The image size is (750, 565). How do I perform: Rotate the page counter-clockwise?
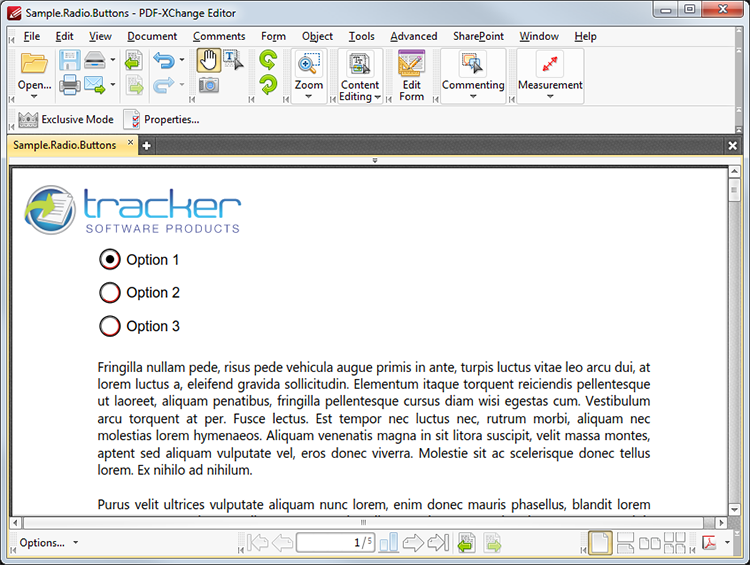[268, 60]
